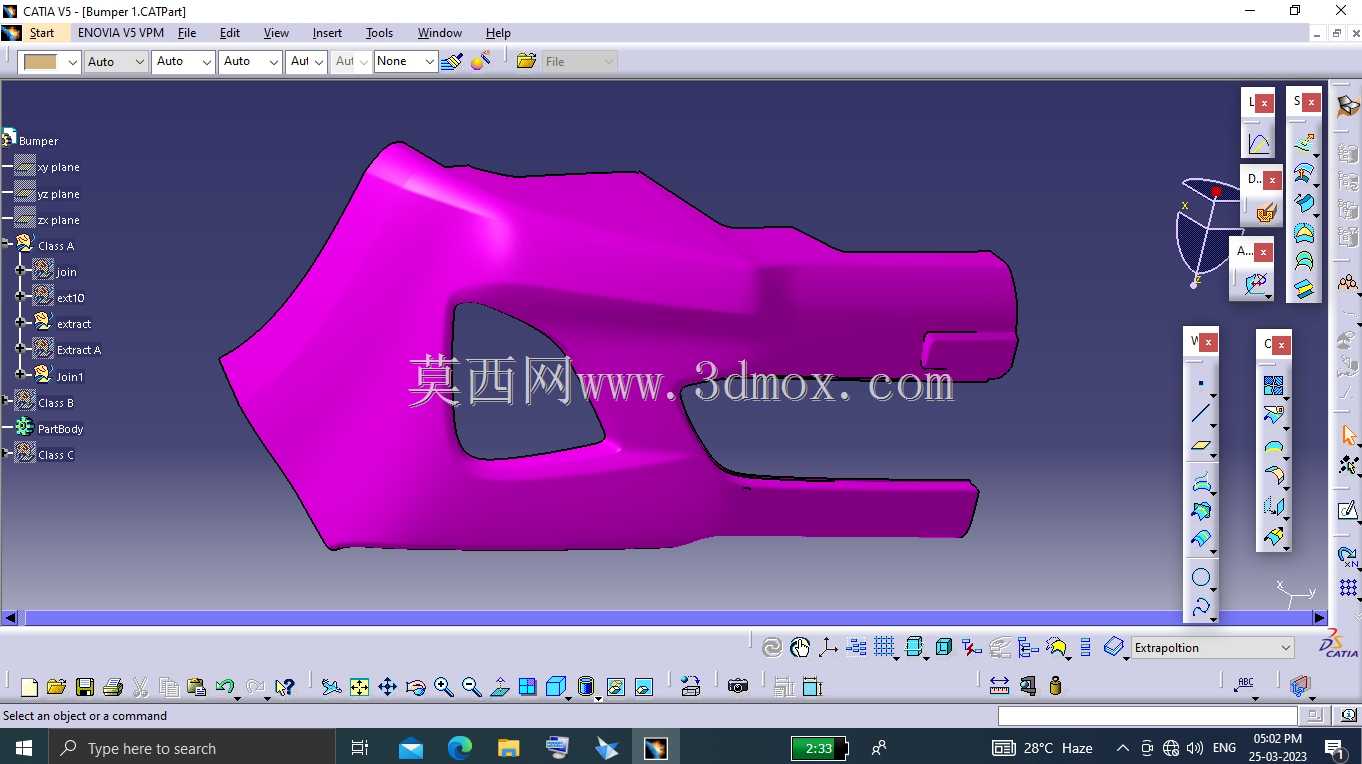
Task: Open the ENOVIA V5 VPM menu
Action: tap(121, 33)
